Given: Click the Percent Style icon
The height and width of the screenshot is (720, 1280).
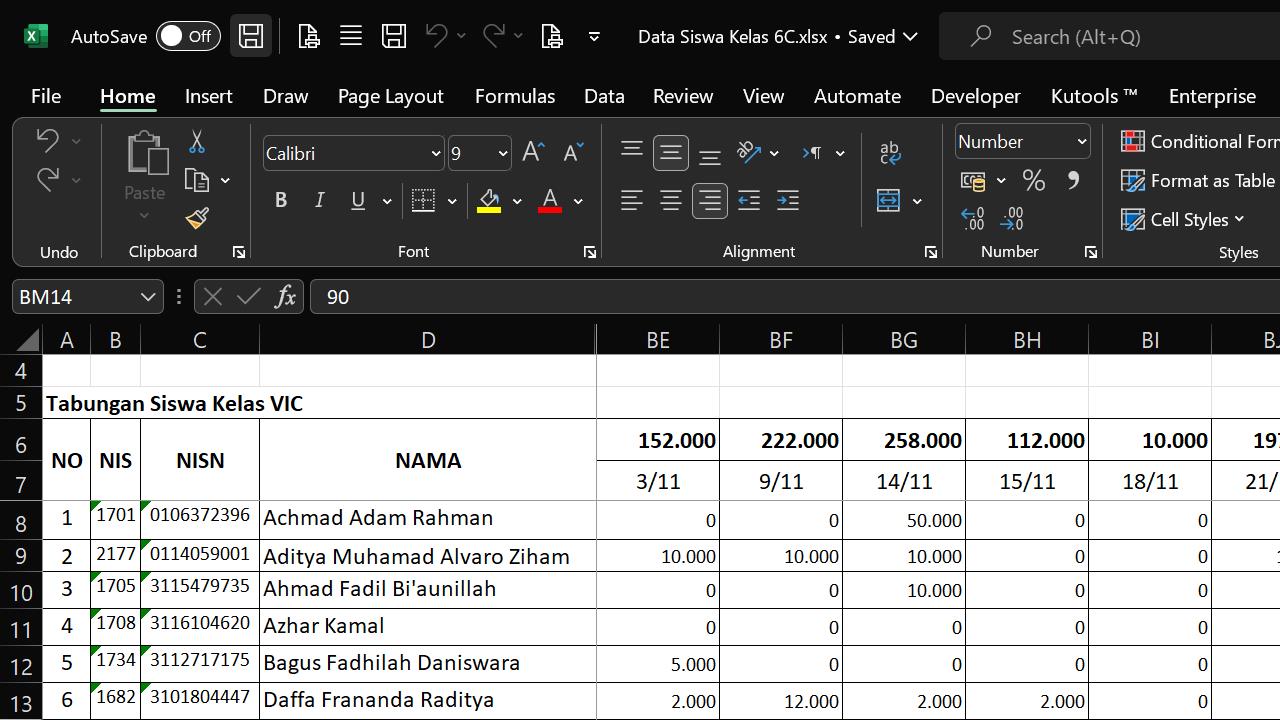Looking at the screenshot, I should click(1033, 181).
